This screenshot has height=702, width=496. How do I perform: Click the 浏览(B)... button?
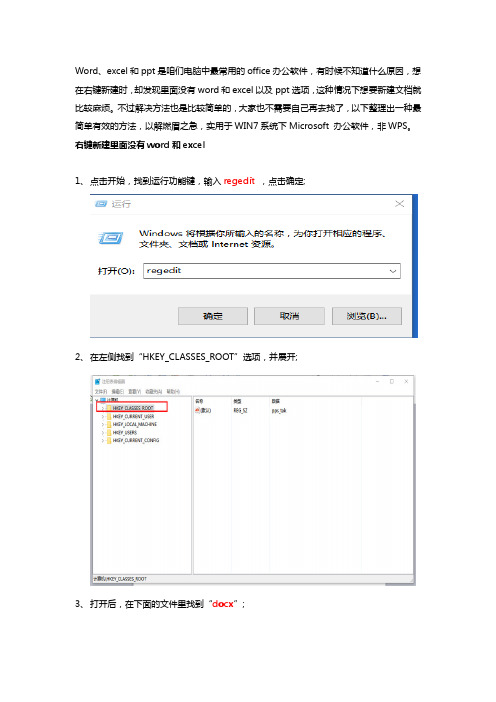tap(367, 316)
